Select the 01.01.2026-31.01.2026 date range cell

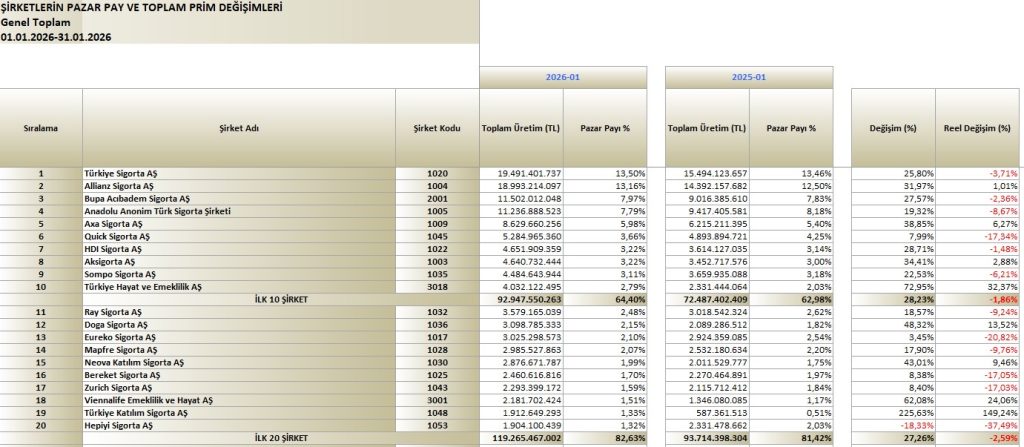[56, 35]
